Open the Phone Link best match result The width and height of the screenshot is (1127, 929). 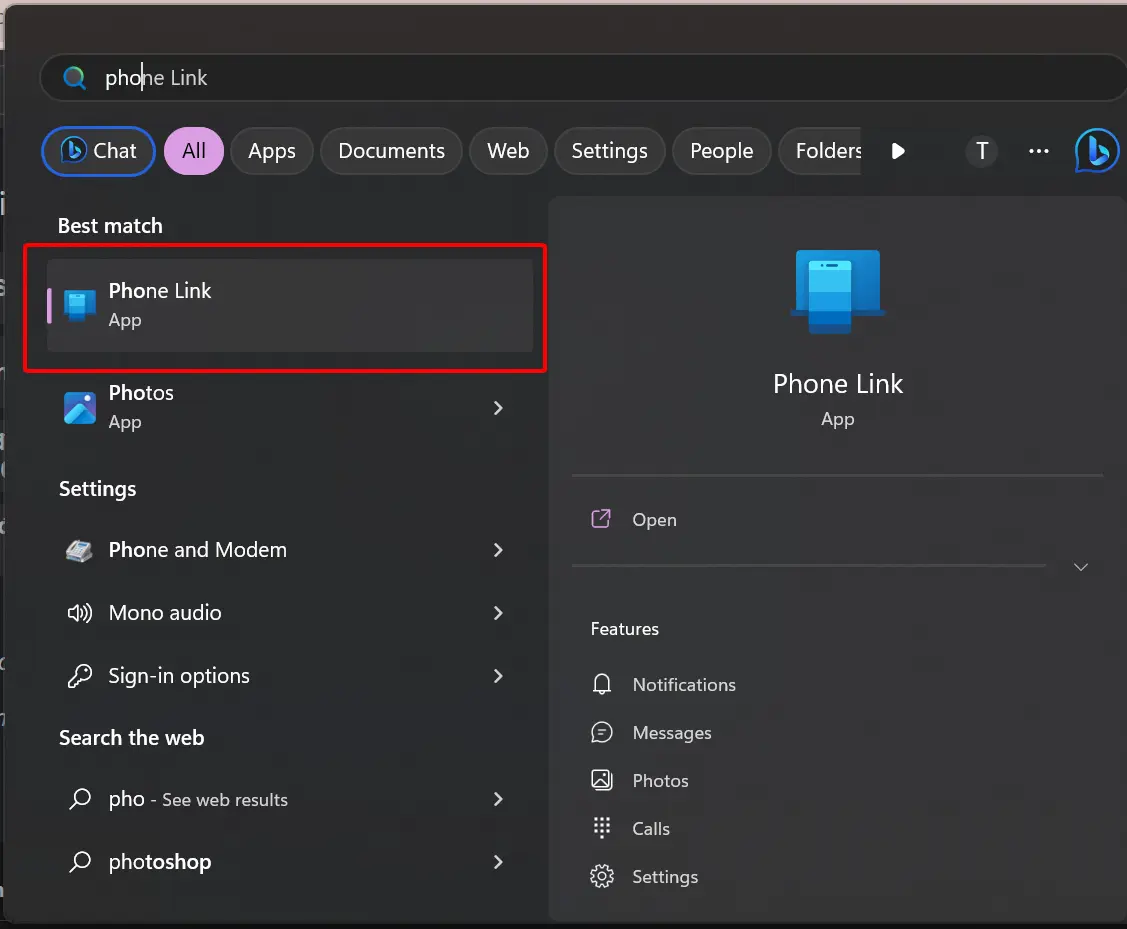pyautogui.click(x=289, y=305)
